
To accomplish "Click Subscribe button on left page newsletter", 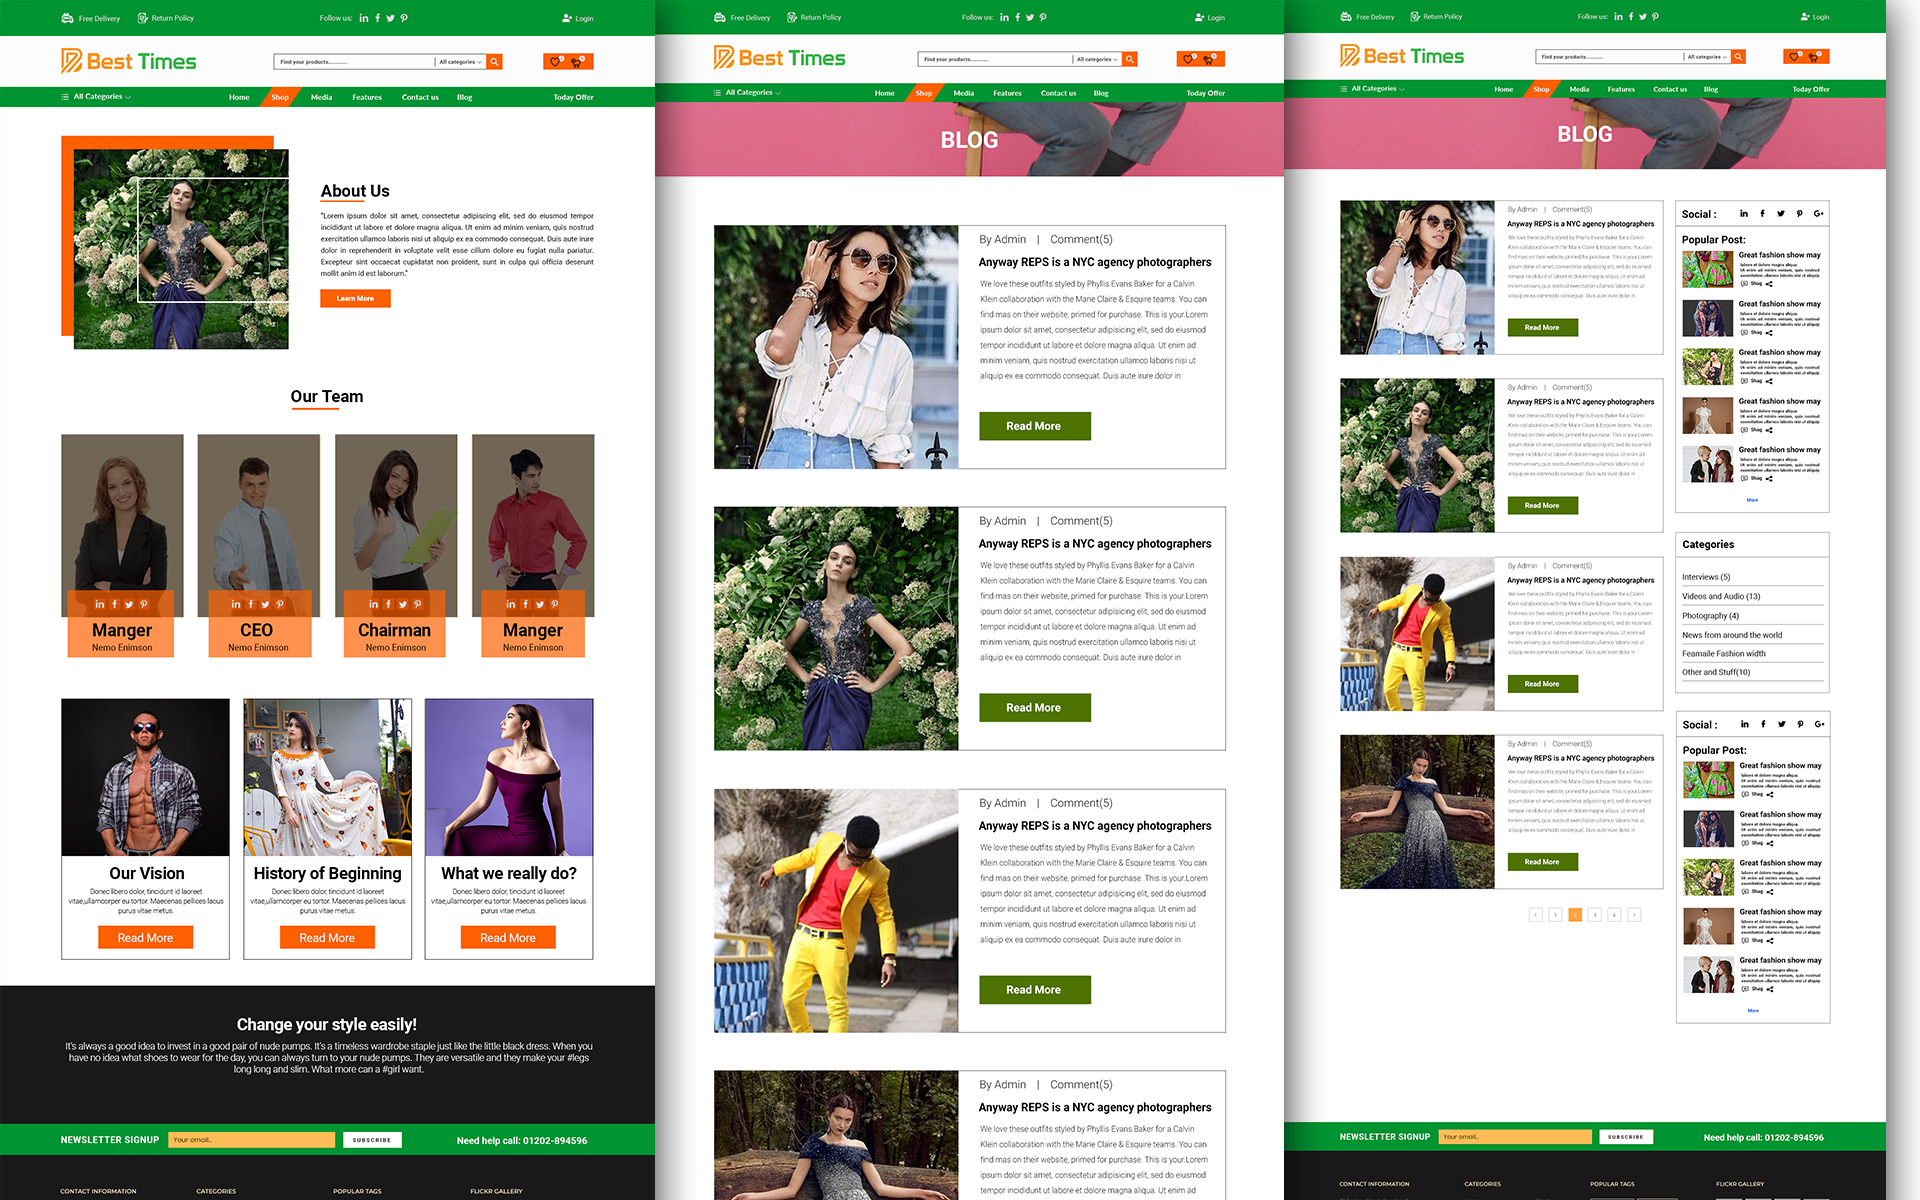I will pos(372,1140).
